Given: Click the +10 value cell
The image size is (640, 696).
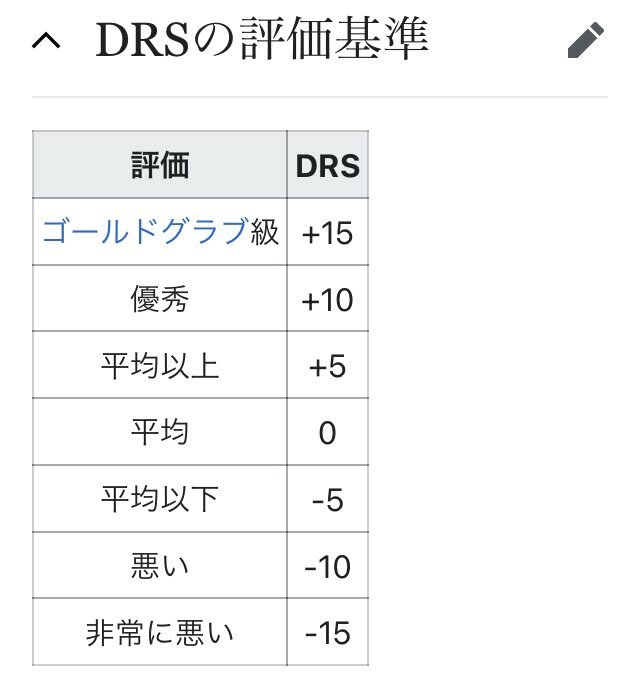Looking at the screenshot, I should coord(328,298).
